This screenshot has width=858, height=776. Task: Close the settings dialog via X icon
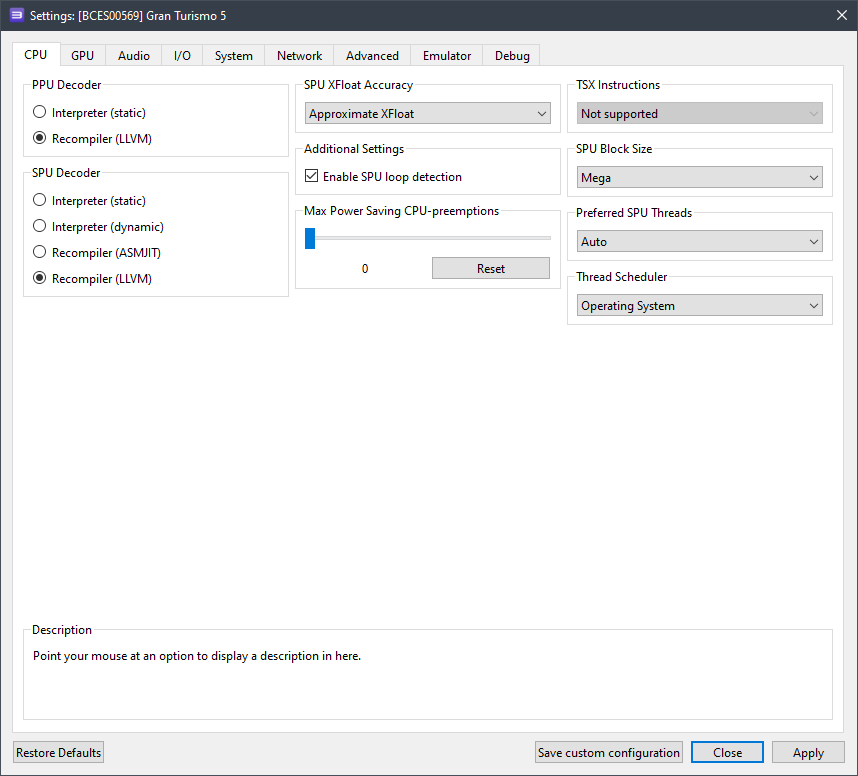pos(841,15)
